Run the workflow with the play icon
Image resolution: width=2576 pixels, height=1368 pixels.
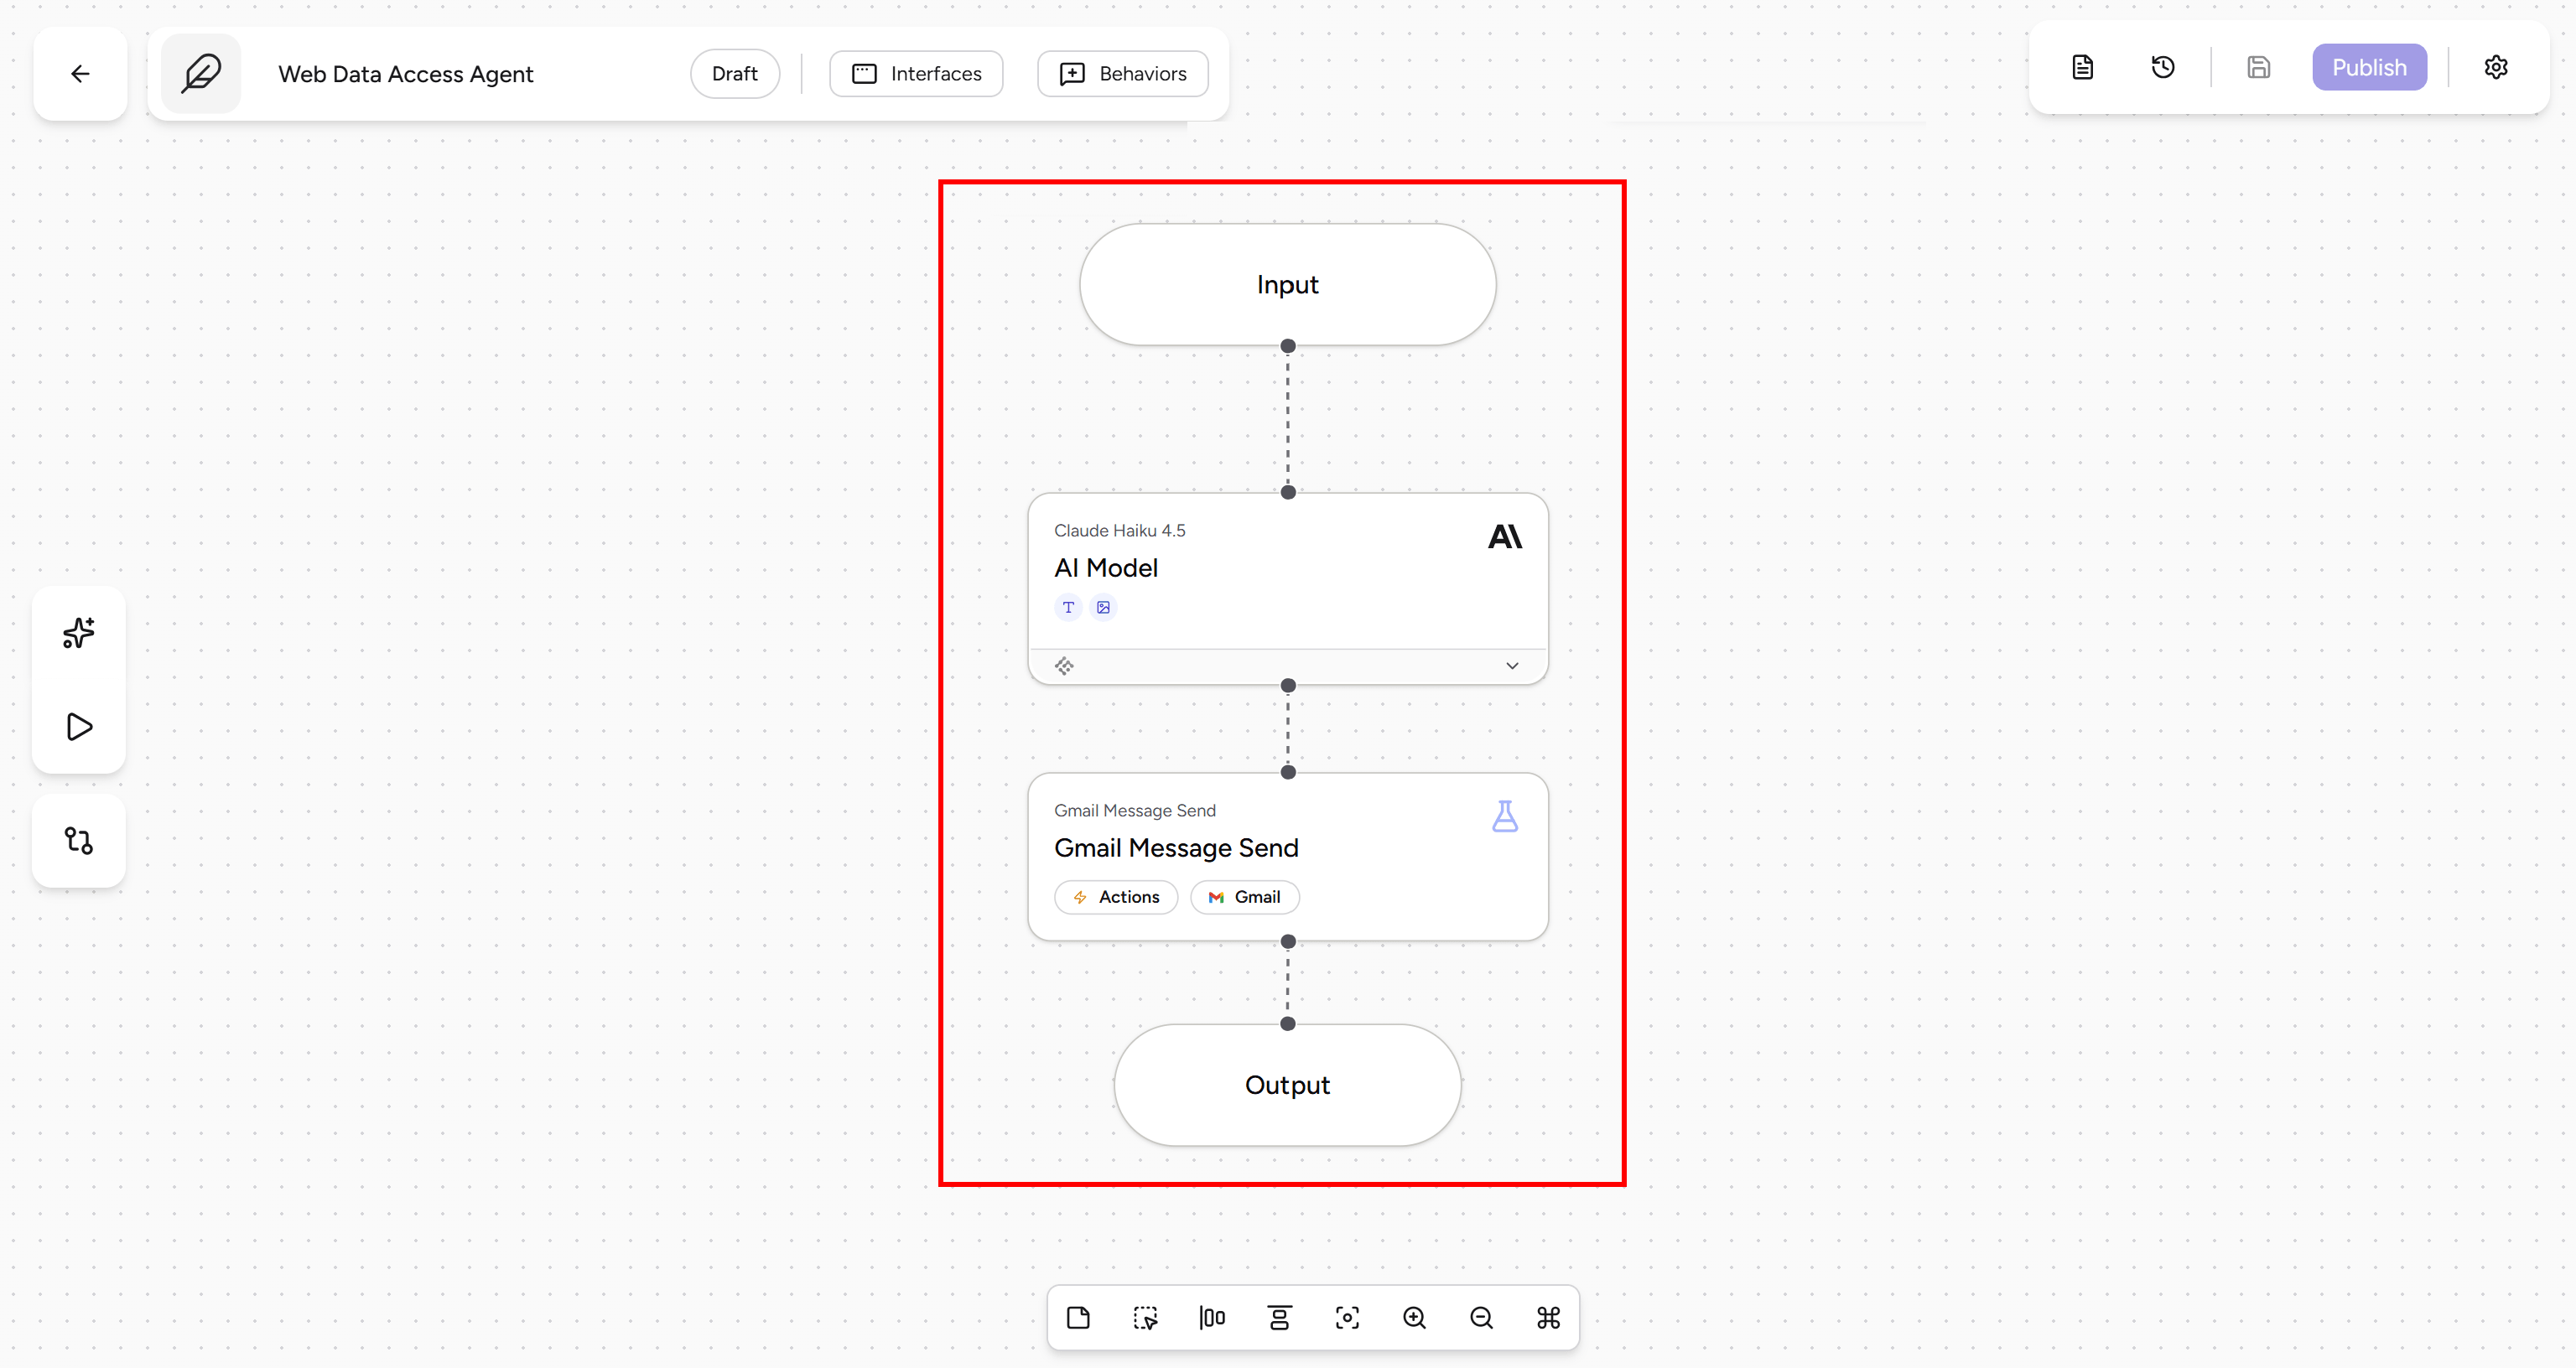[x=79, y=726]
